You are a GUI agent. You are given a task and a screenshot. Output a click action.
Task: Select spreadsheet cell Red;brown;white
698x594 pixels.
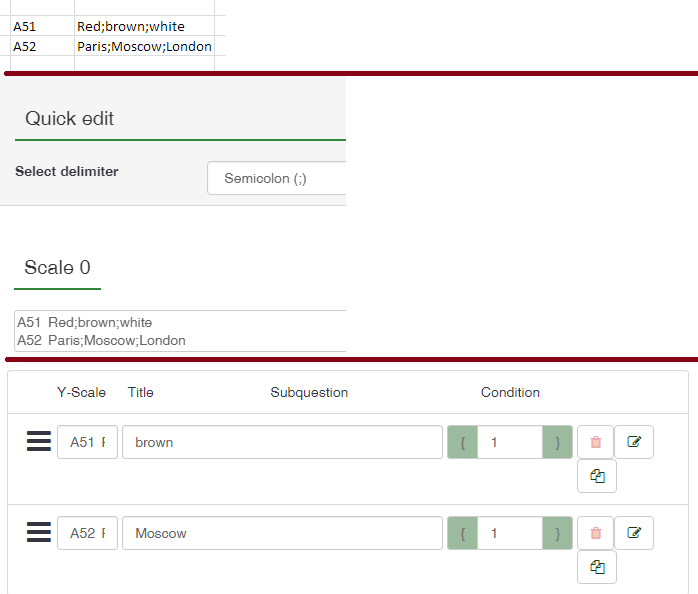(143, 27)
